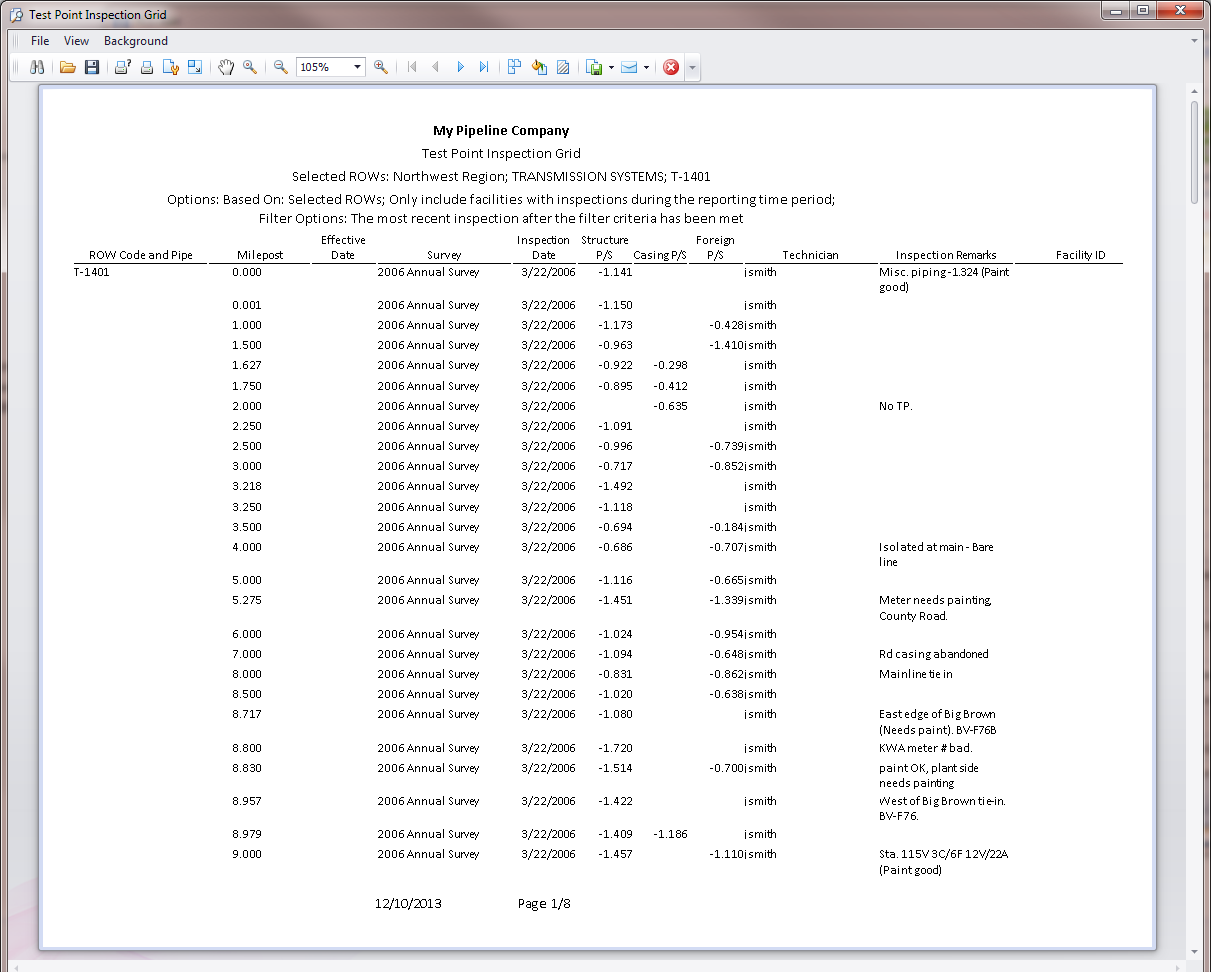Click the 'No TP.' inspection remark
The height and width of the screenshot is (972, 1211).
coord(896,406)
